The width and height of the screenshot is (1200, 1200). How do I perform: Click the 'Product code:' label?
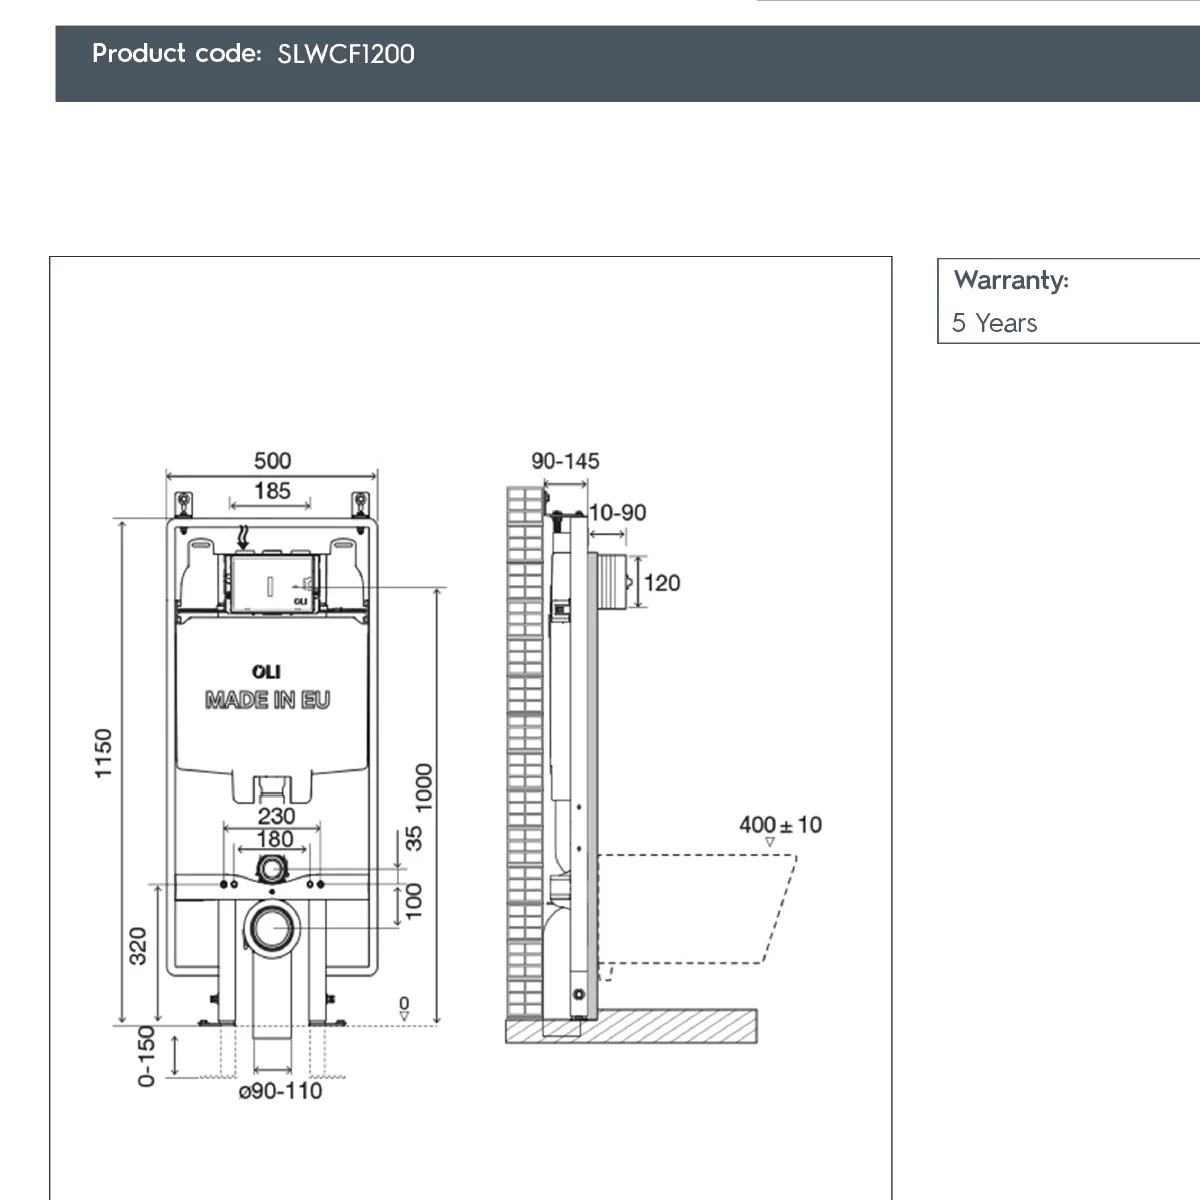tap(177, 53)
